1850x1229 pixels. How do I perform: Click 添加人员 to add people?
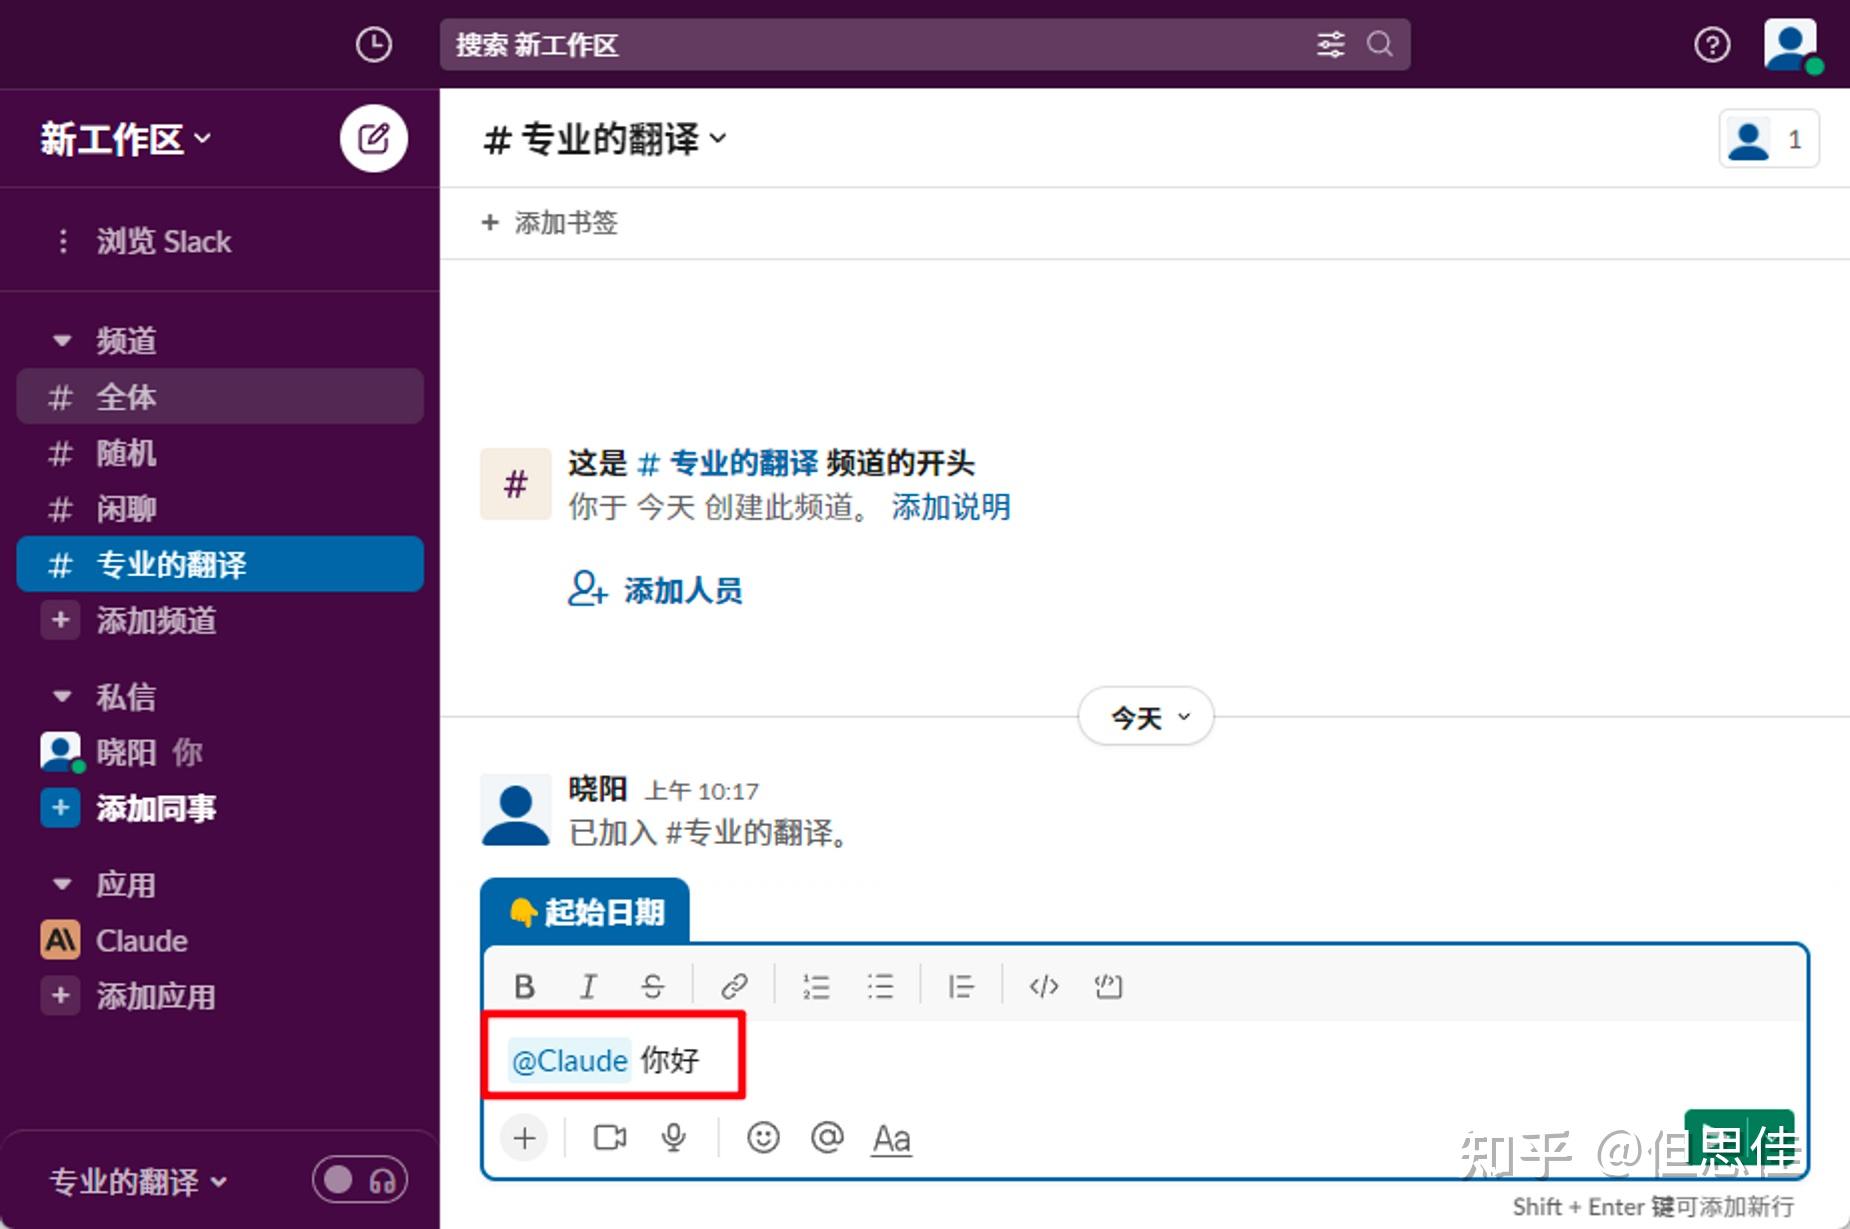[656, 590]
